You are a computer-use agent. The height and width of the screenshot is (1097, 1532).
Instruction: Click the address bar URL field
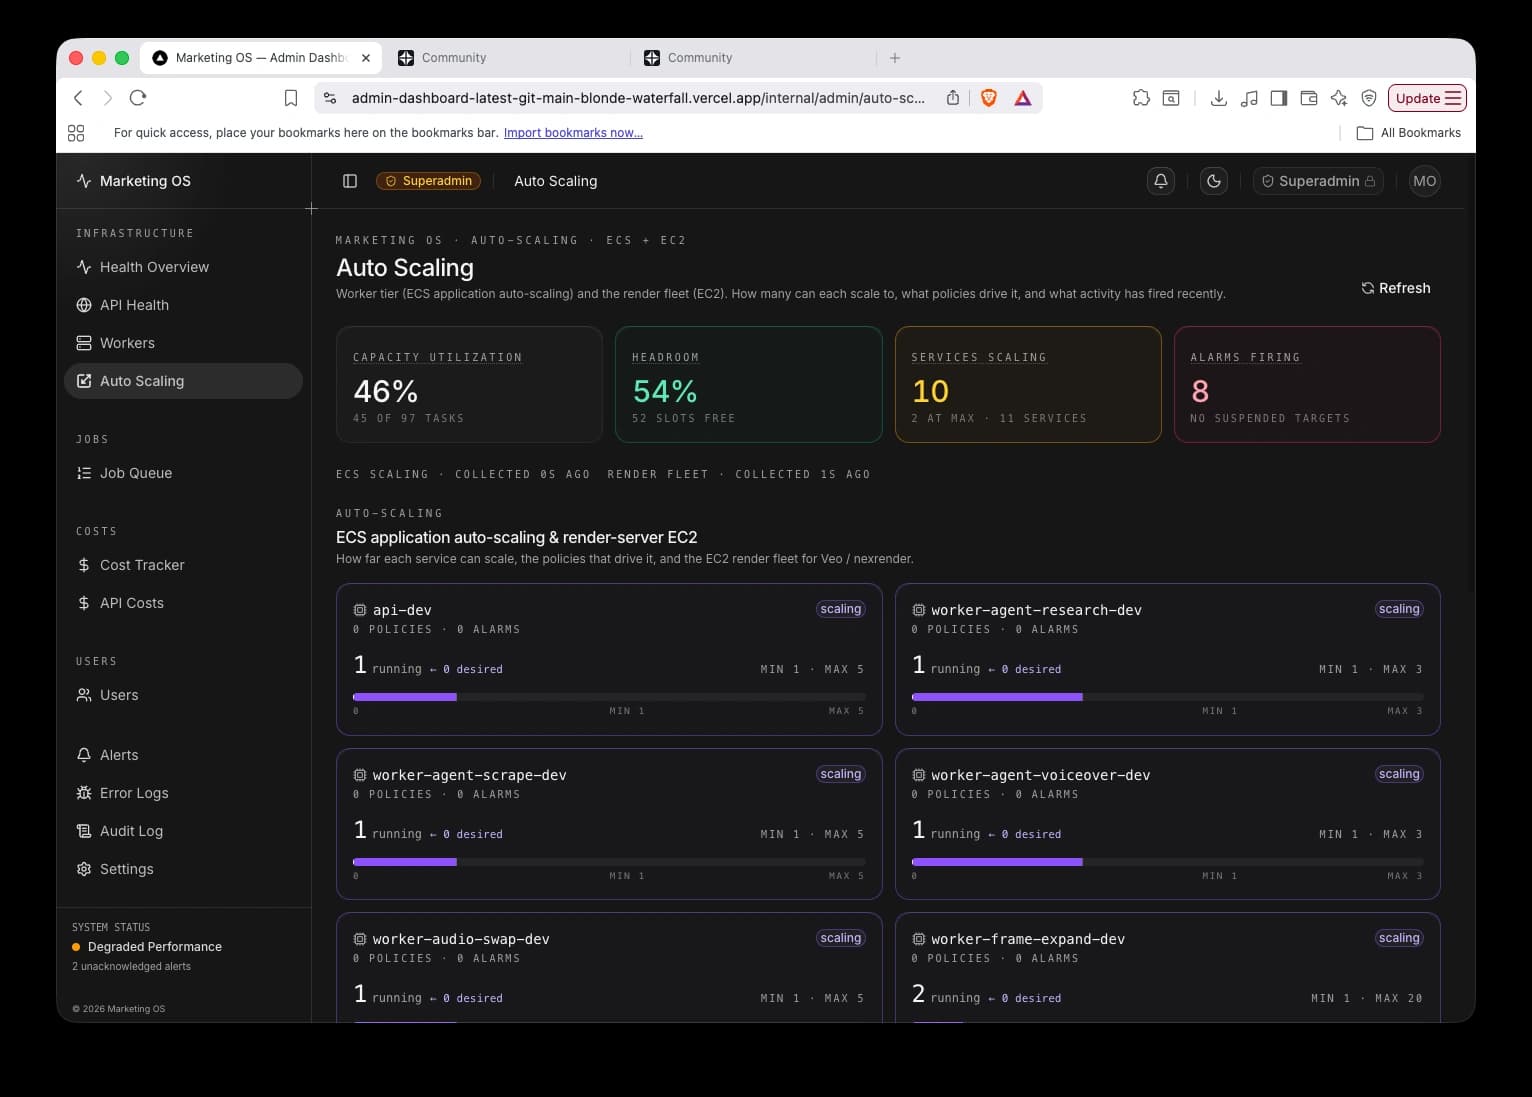(x=638, y=98)
